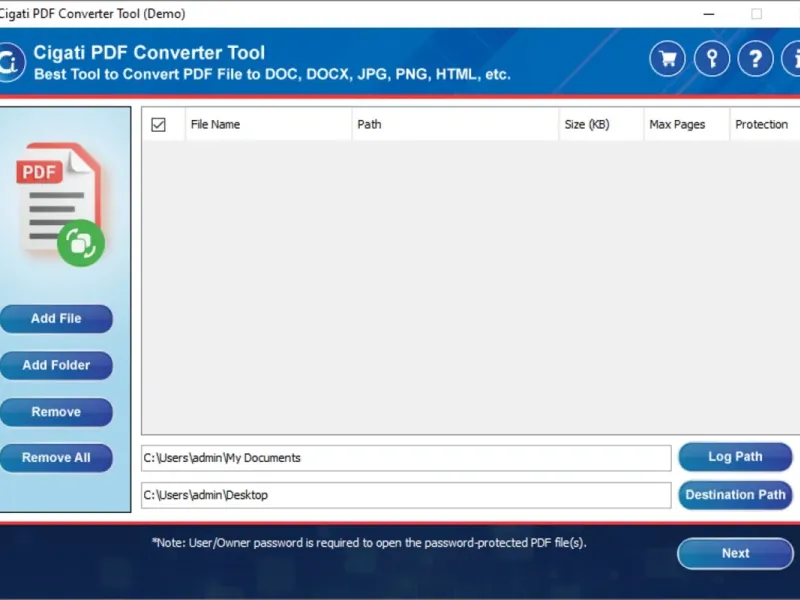Click the Log Path button
The image size is (800, 600).
tap(735, 457)
